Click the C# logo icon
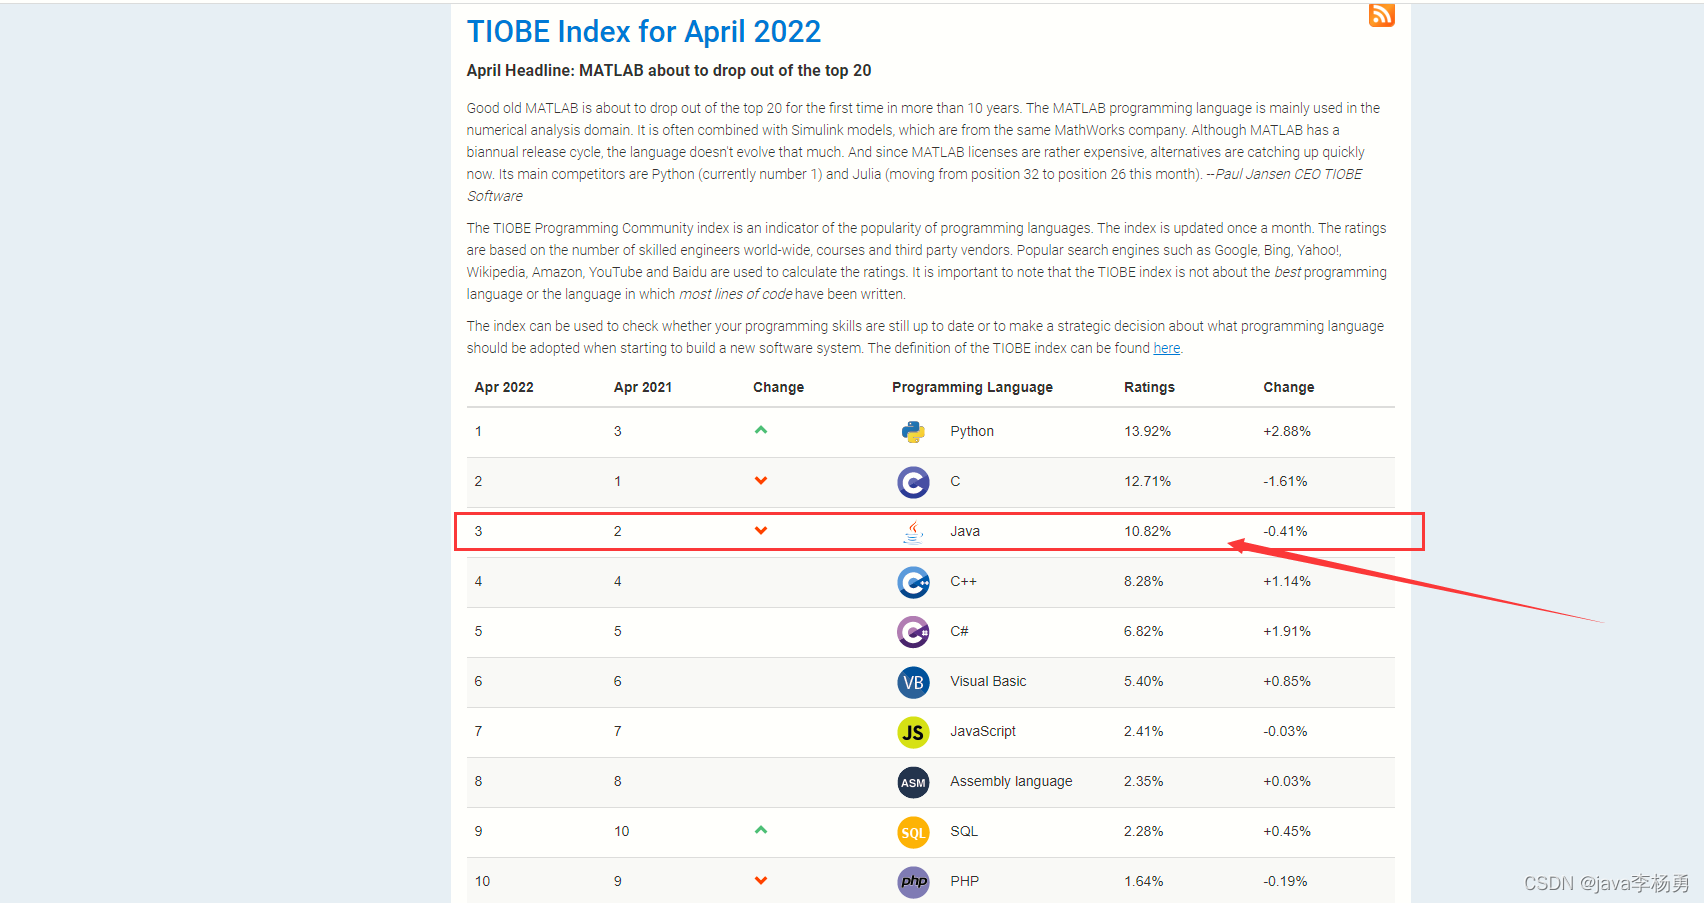The image size is (1704, 903). [x=913, y=632]
